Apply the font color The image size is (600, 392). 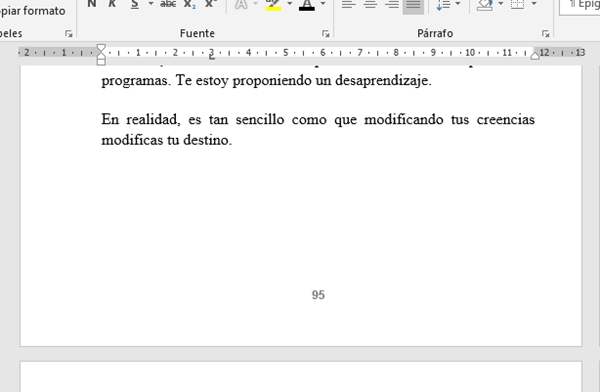pos(307,4)
